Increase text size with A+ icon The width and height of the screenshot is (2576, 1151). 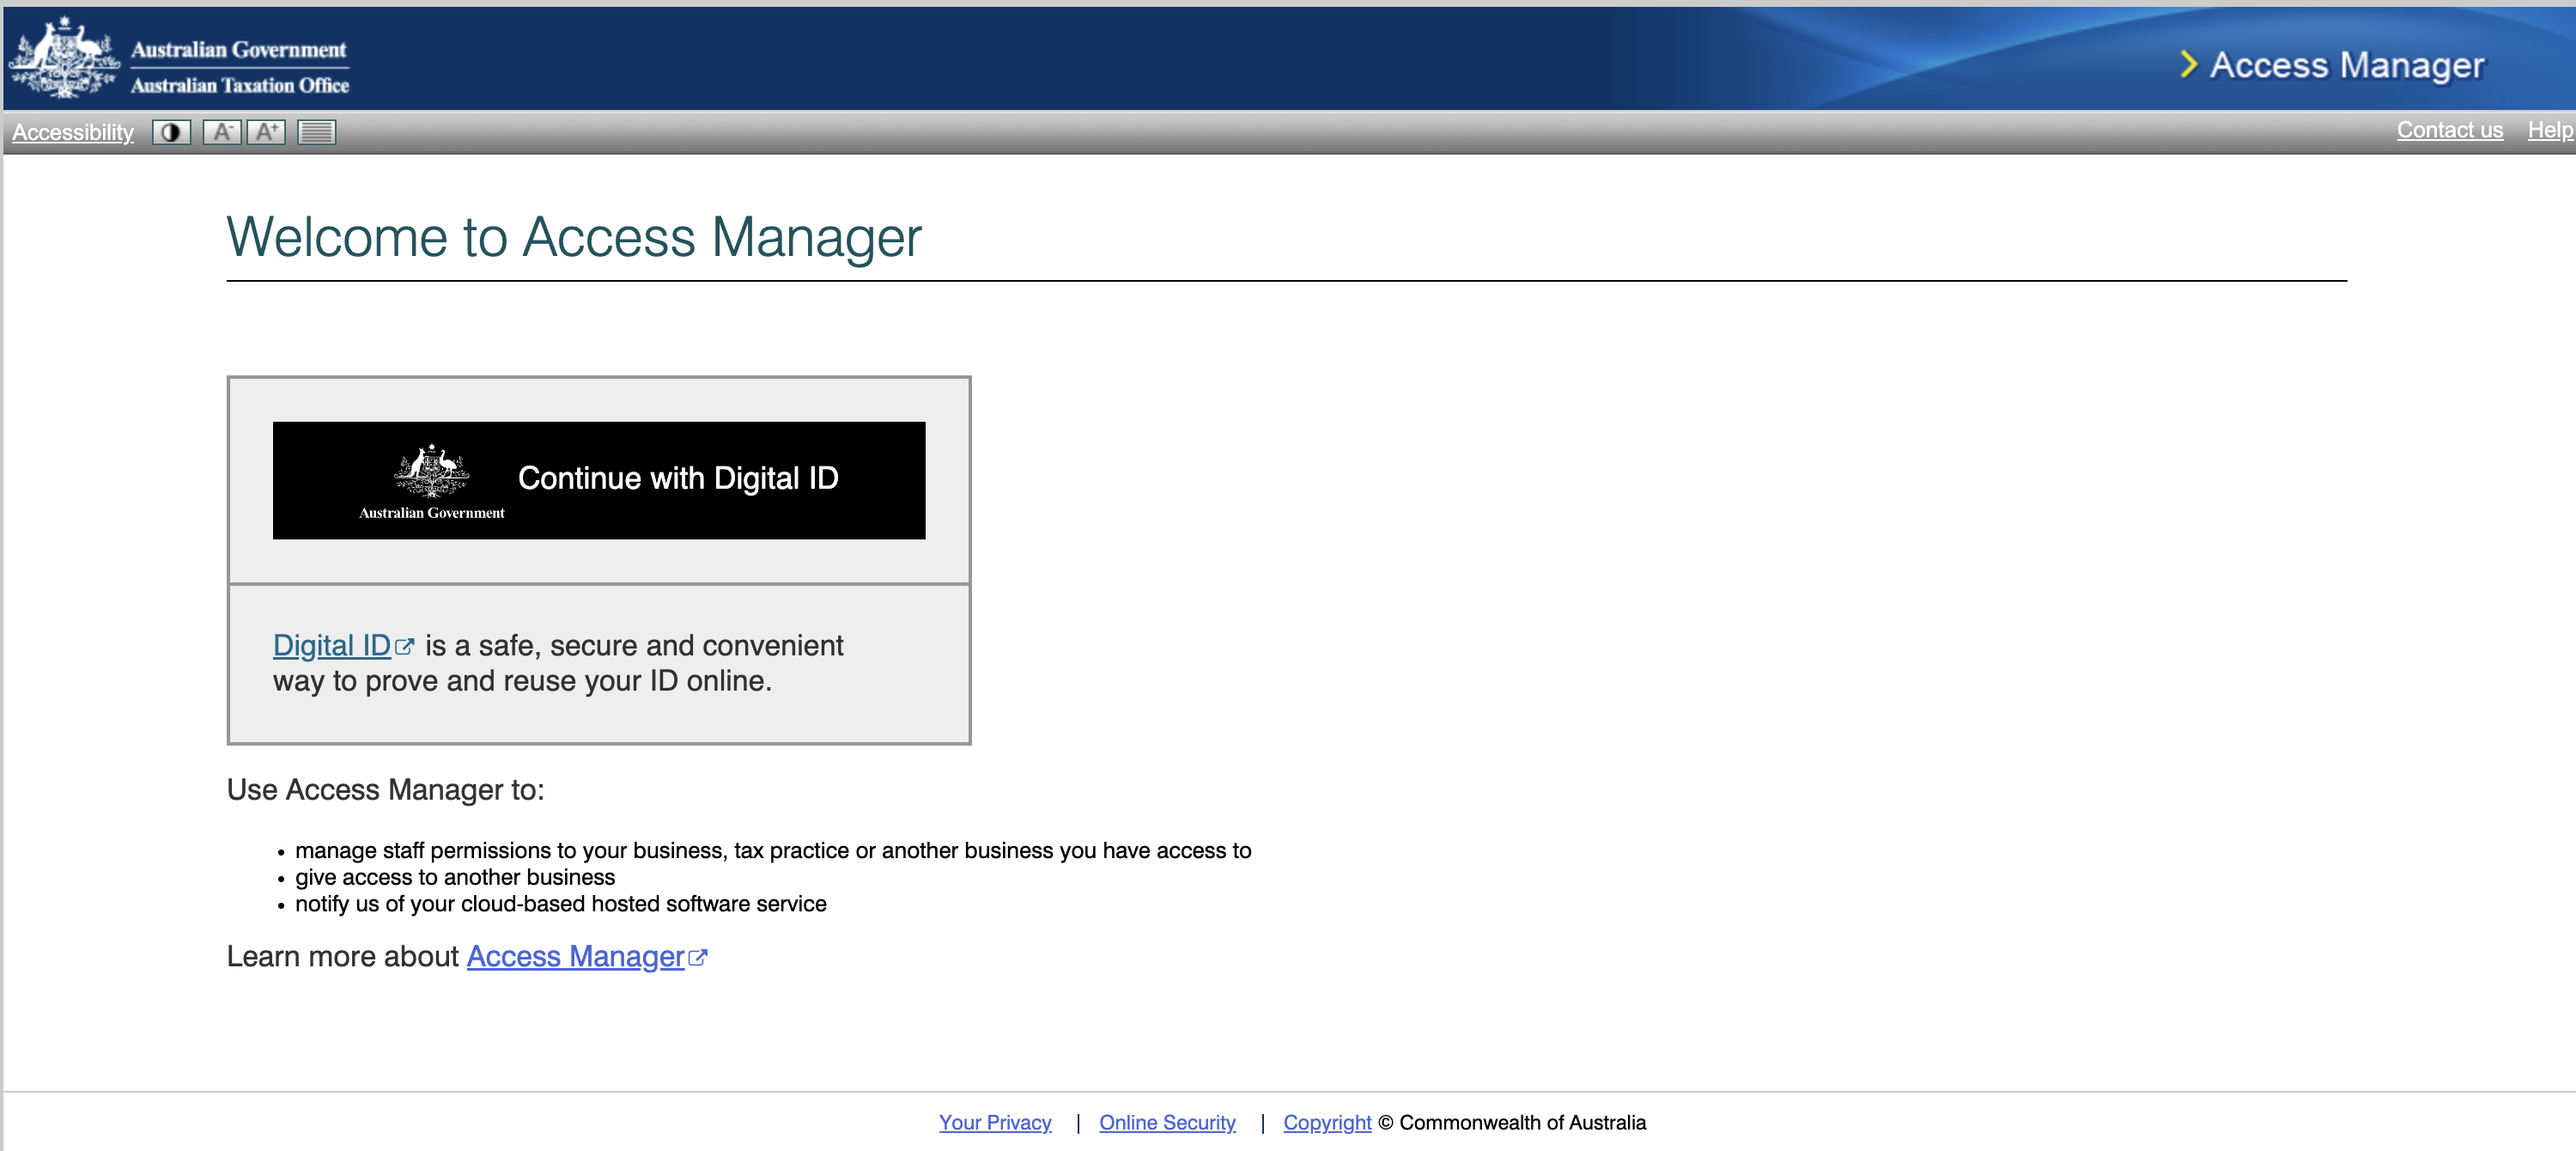tap(266, 132)
